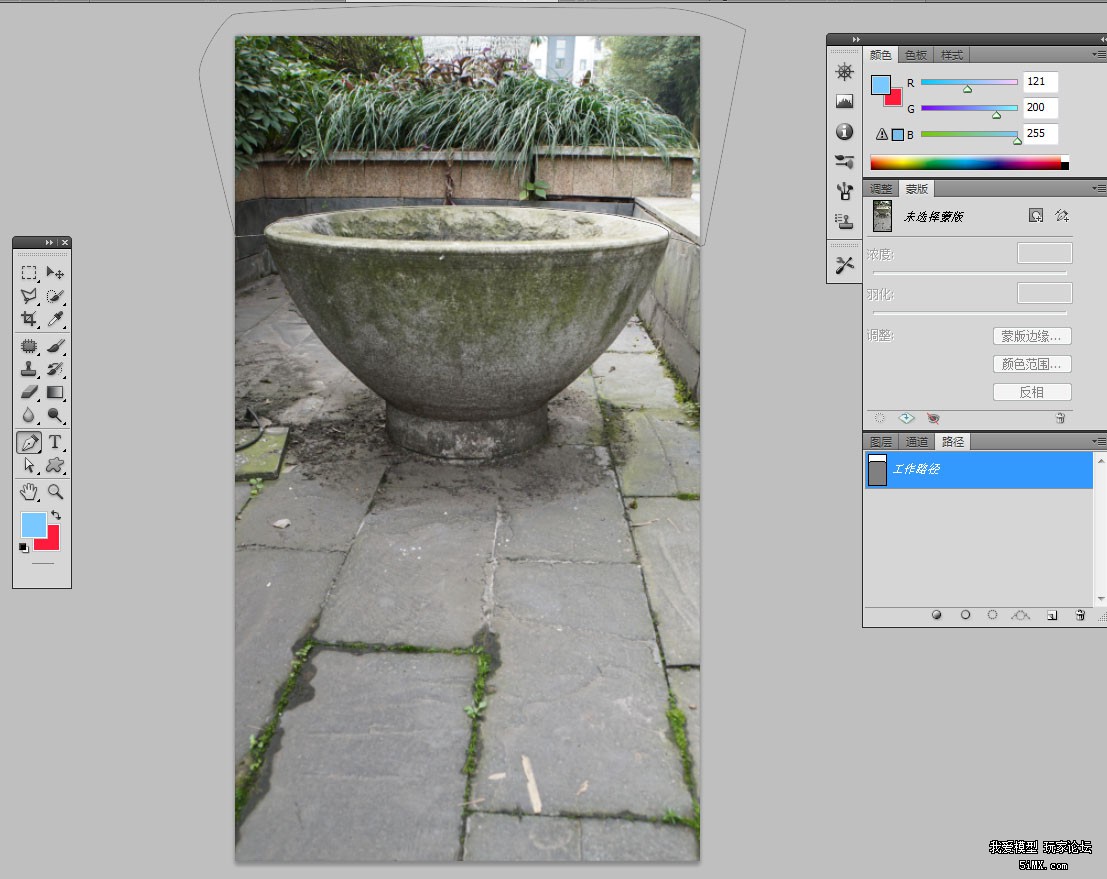Screen dimensions: 1107x879
Task: Swap foreground and background colors
Action: coord(57,515)
